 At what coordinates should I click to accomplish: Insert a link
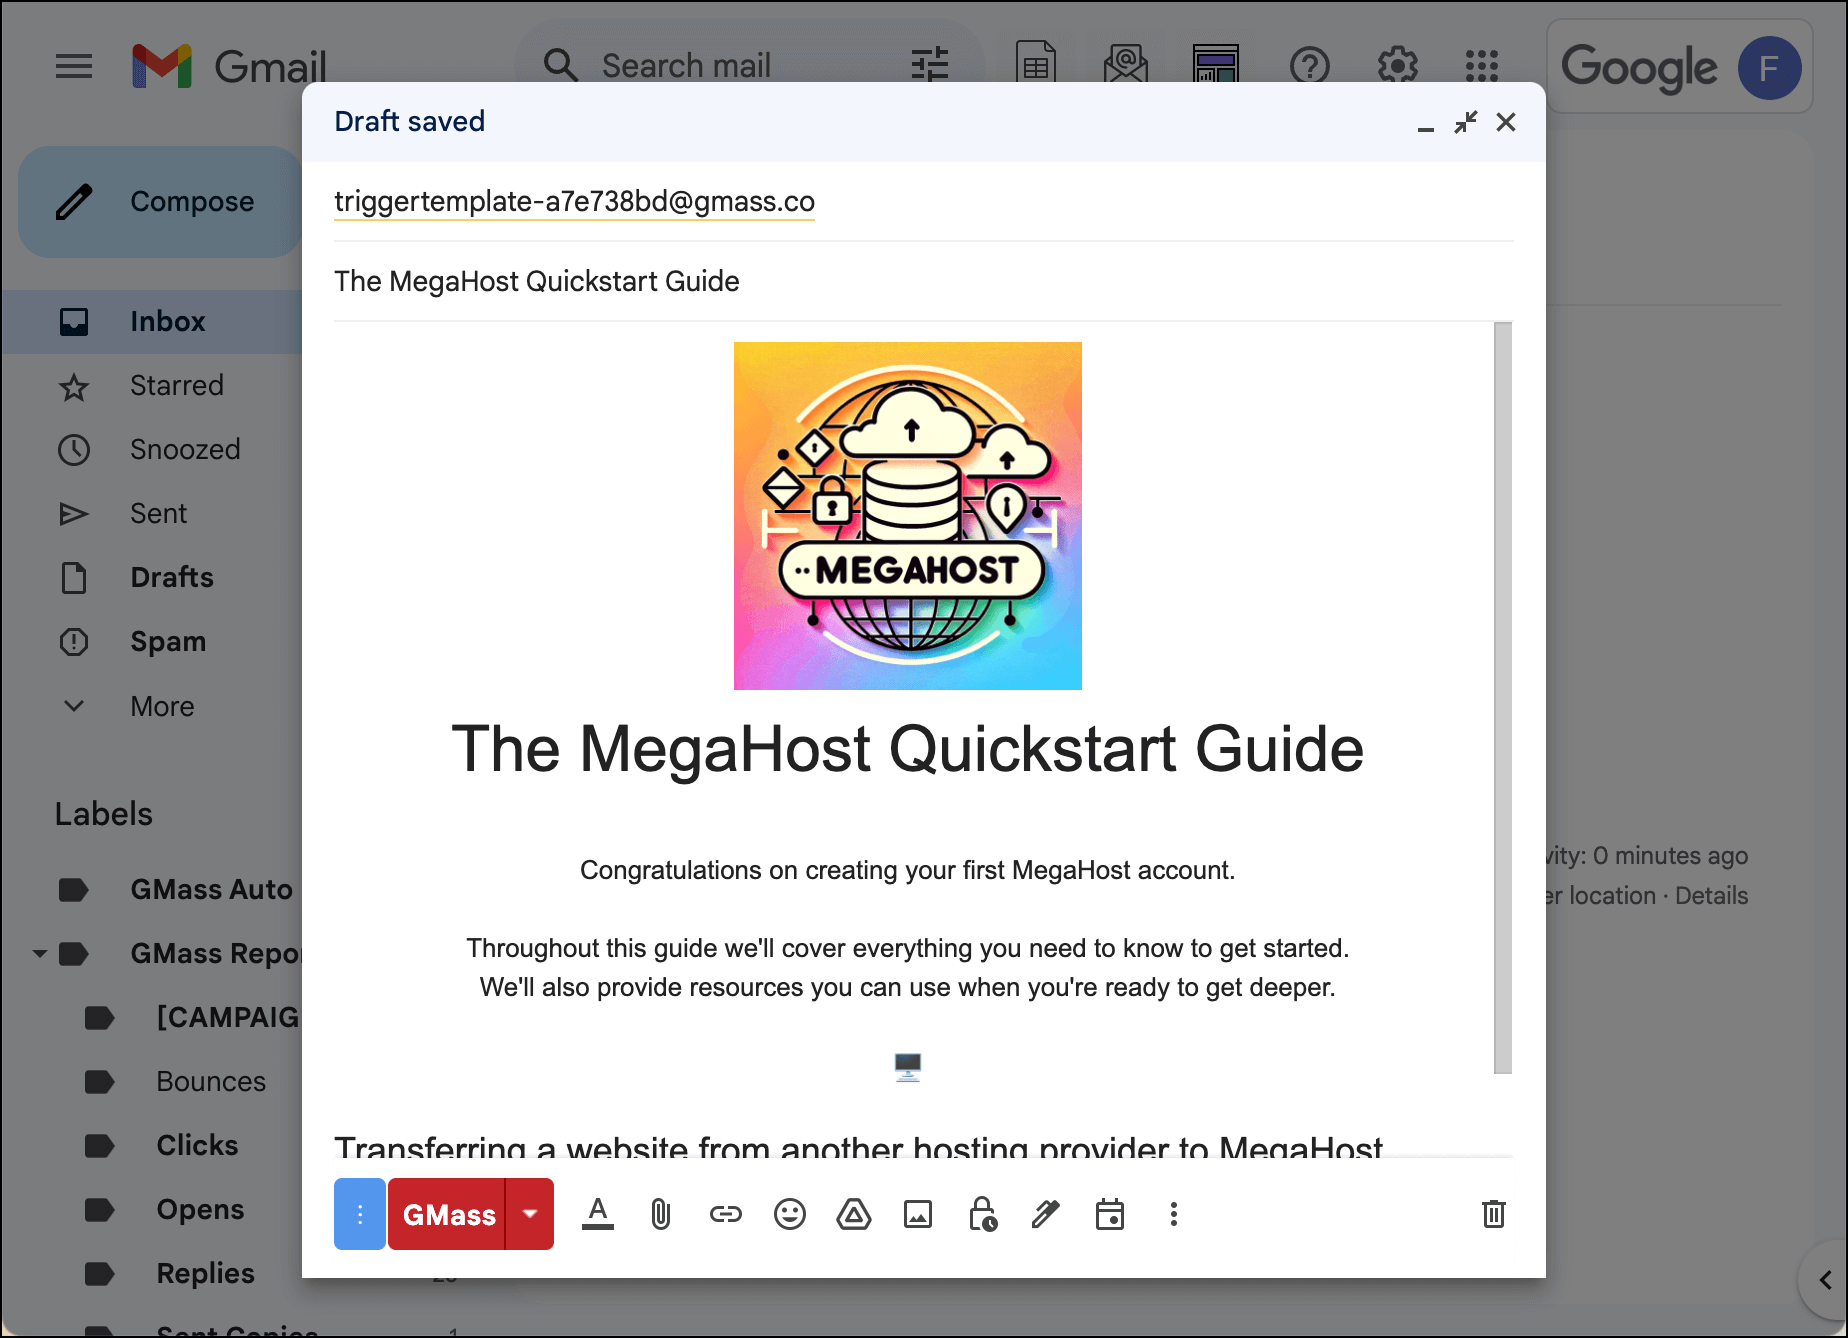tap(726, 1214)
